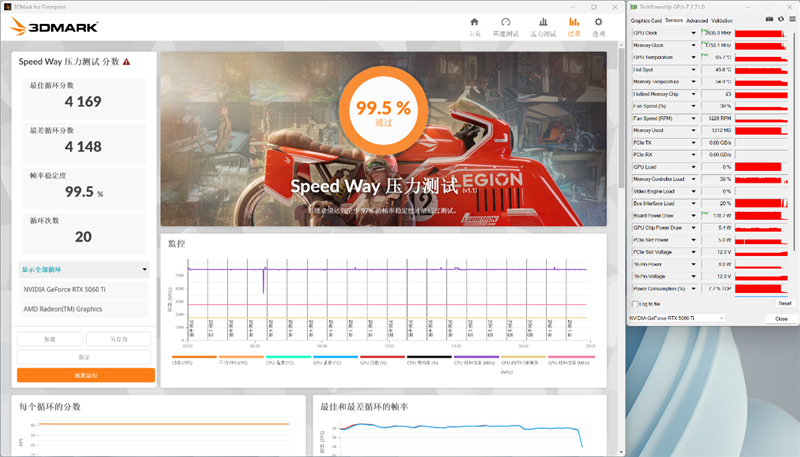Click the save as button in 3DMark sidebar
The image size is (800, 457).
(x=118, y=339)
